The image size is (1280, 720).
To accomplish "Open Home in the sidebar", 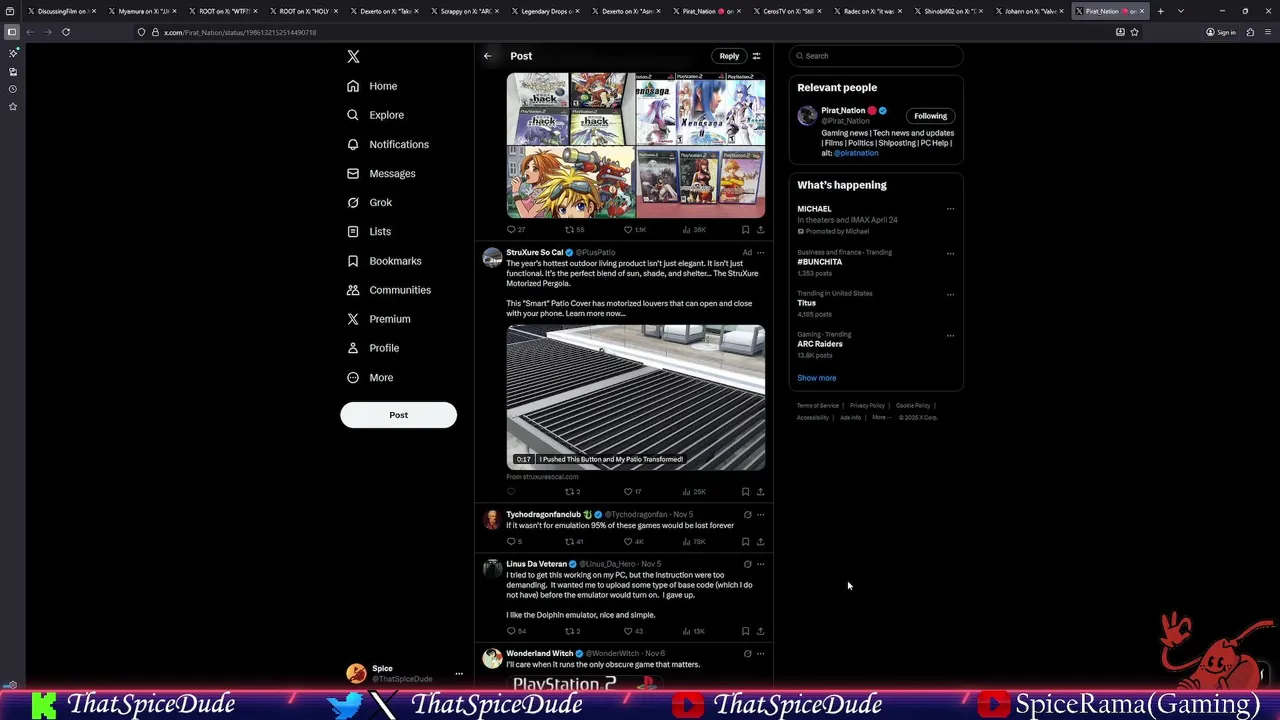I will coord(372,86).
